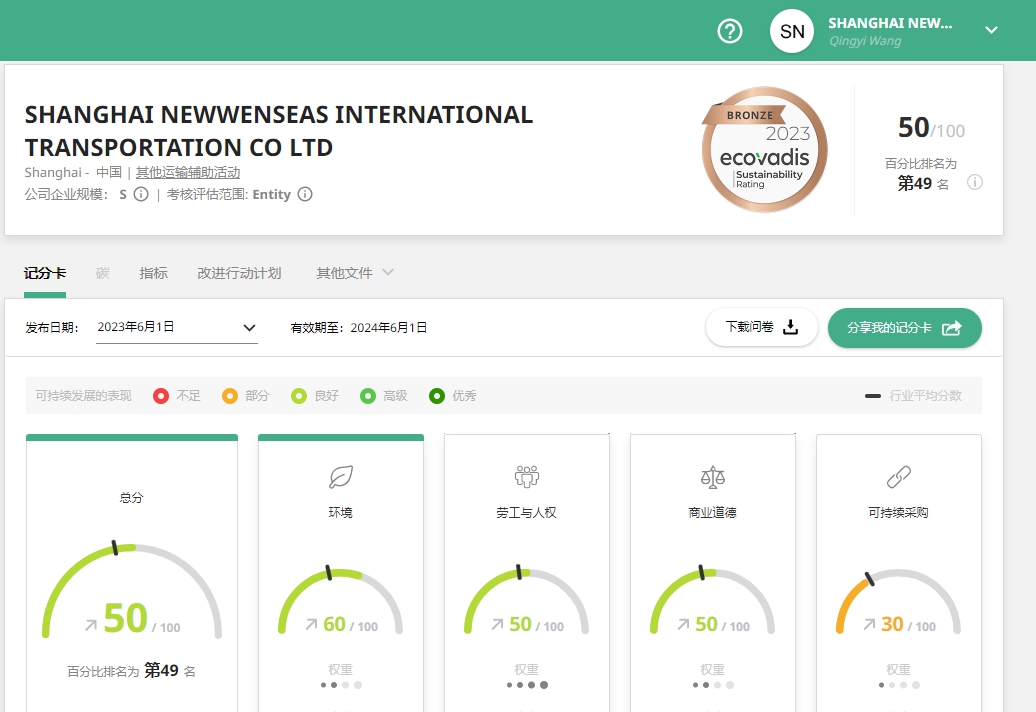Expand the account dropdown chevron

click(991, 30)
